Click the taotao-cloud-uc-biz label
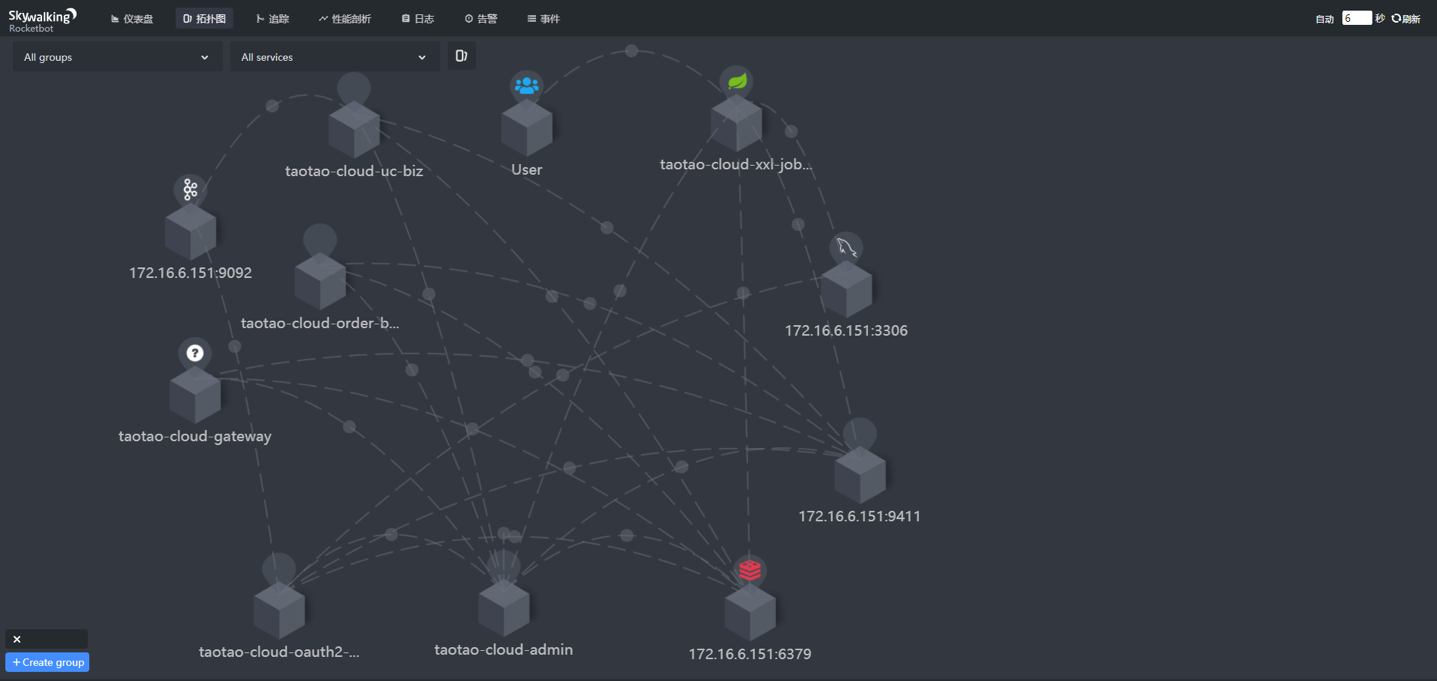This screenshot has height=681, width=1437. (x=354, y=171)
